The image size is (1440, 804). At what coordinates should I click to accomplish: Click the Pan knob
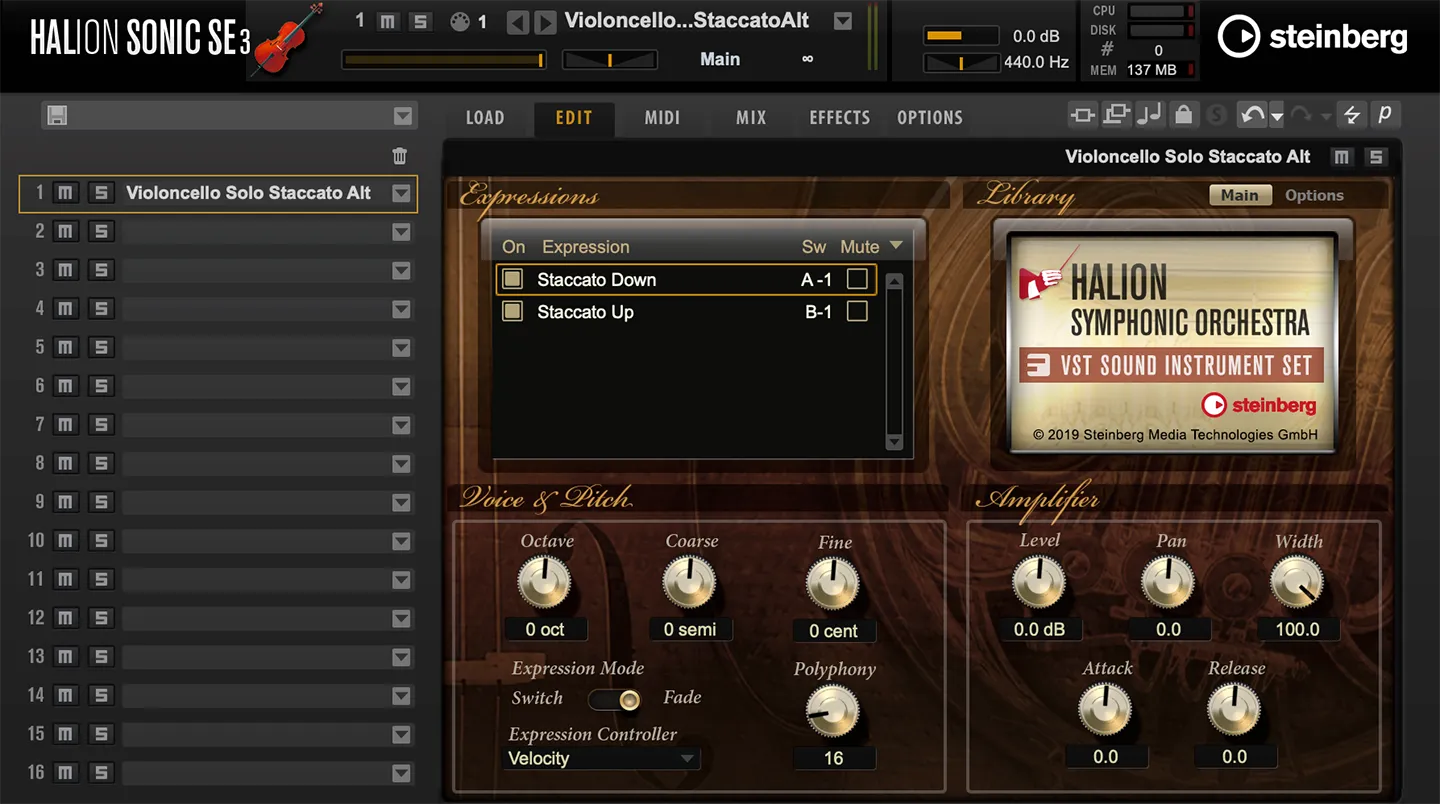point(1168,583)
